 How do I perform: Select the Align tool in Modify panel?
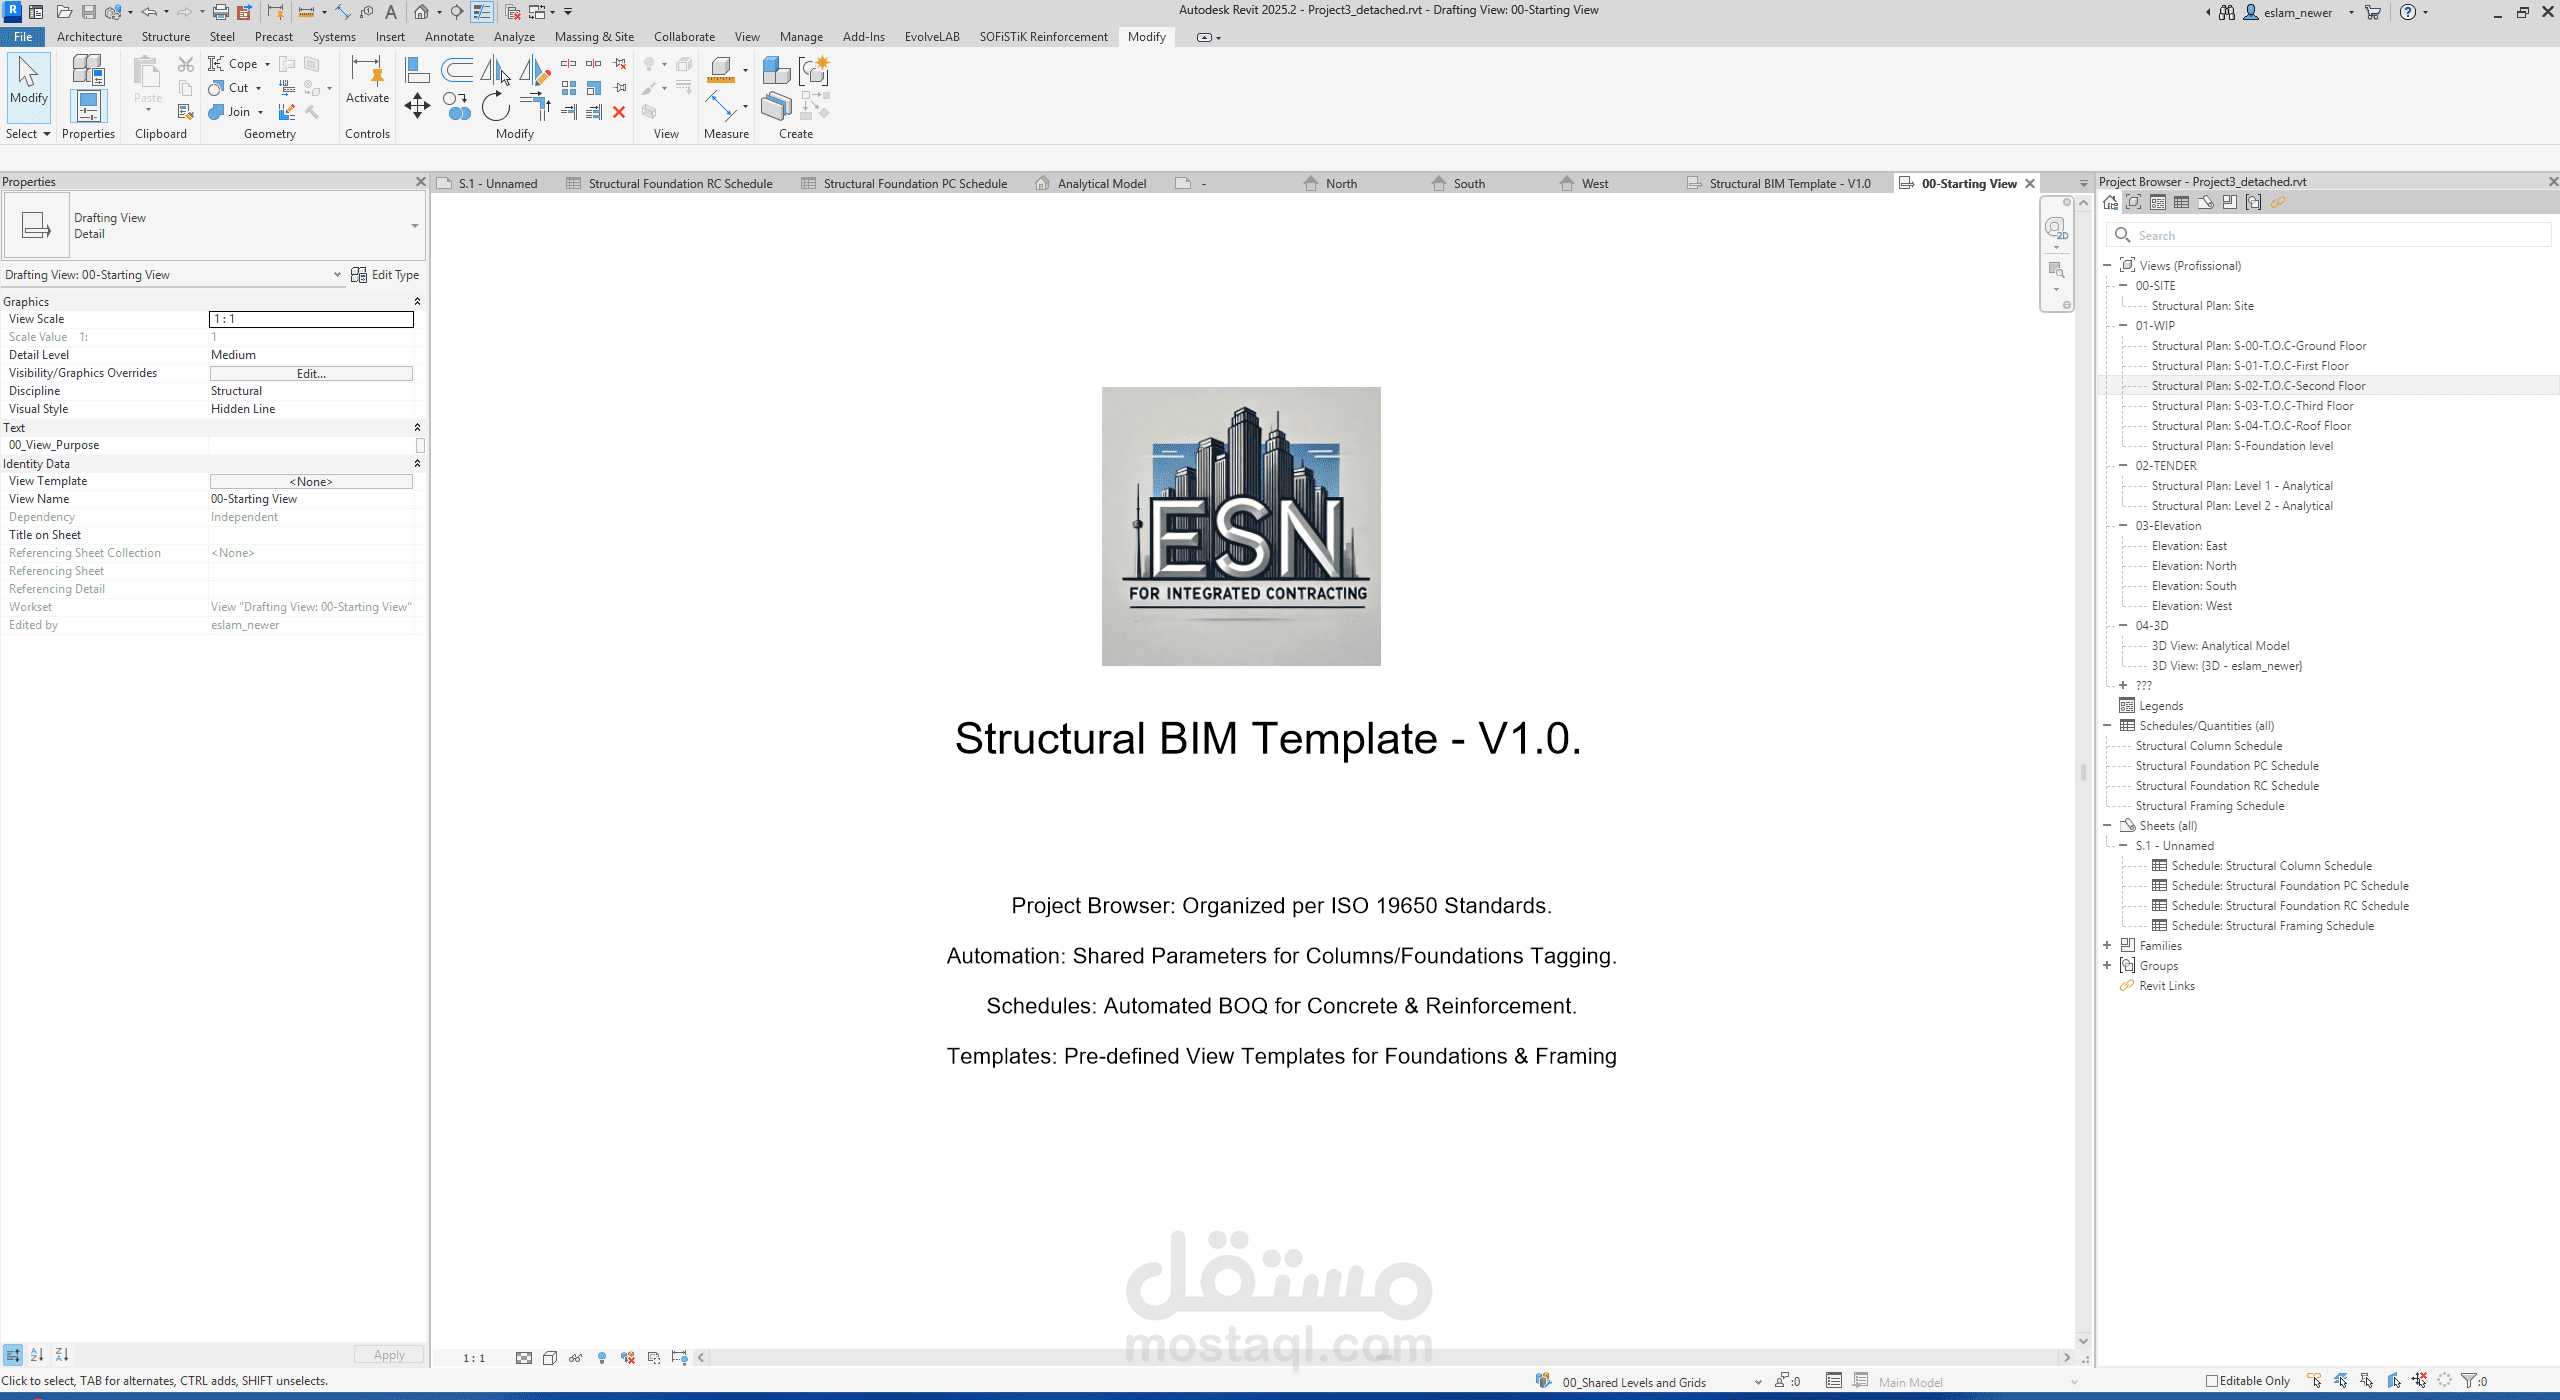coord(417,70)
